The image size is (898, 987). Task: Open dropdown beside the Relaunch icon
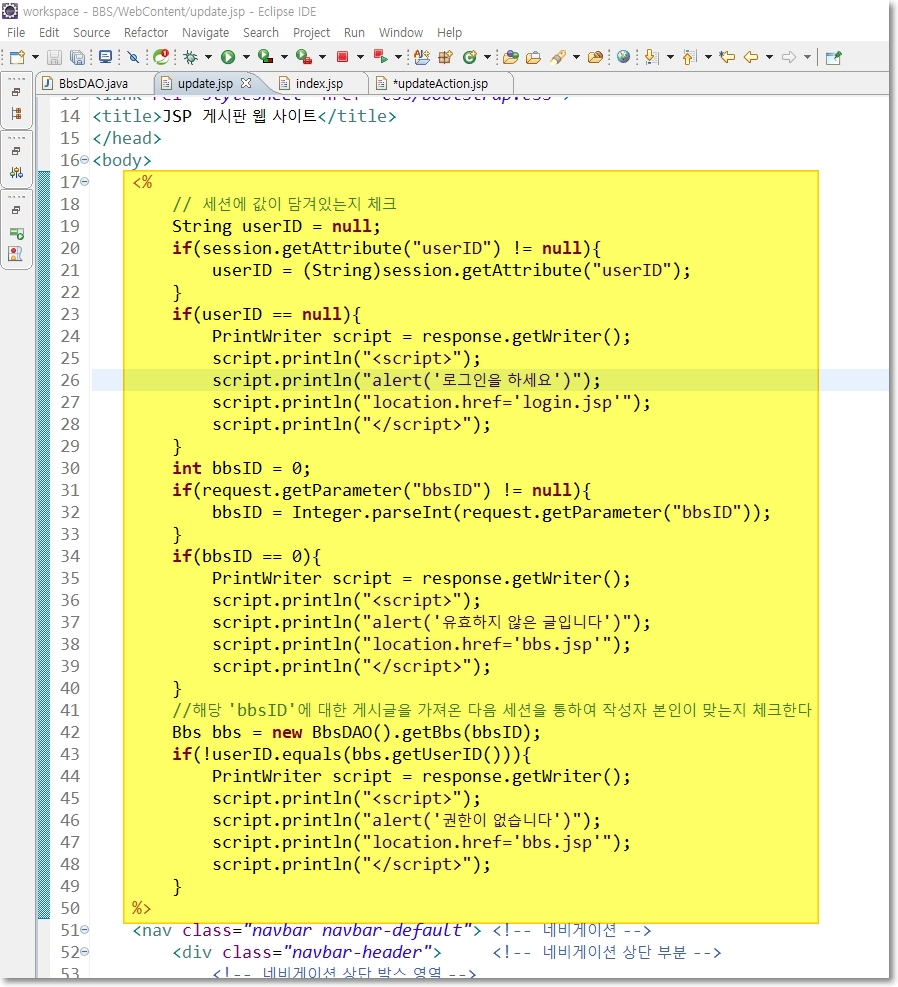(x=398, y=57)
